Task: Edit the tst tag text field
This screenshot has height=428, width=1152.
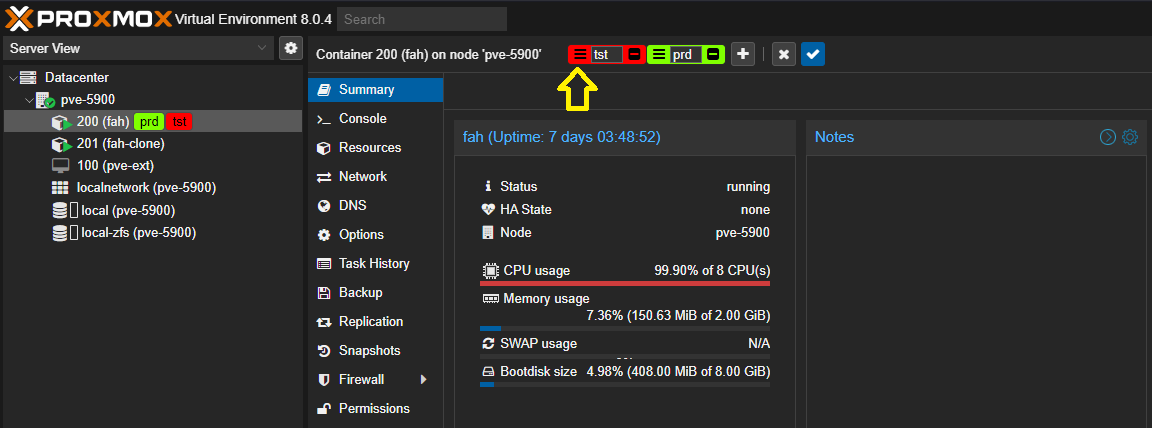Action: click(607, 54)
